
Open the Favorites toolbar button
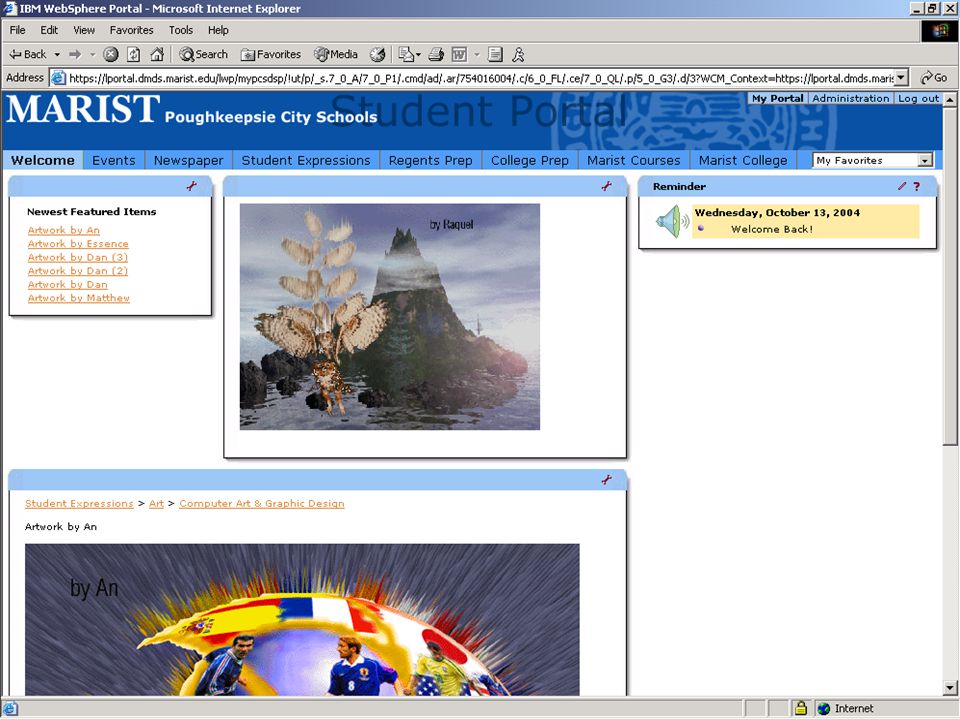pos(271,54)
